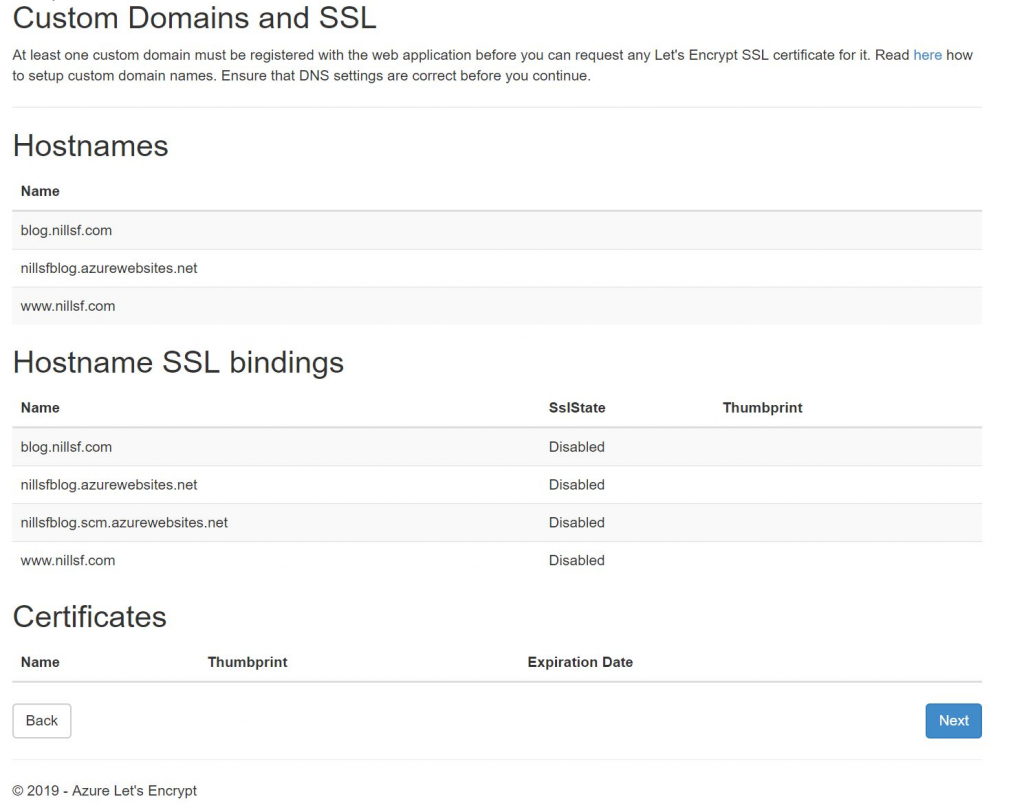Viewport: 1024px width, 810px height.
Task: Select www.nillsf.com in the Hostnames table
Action: tap(68, 306)
